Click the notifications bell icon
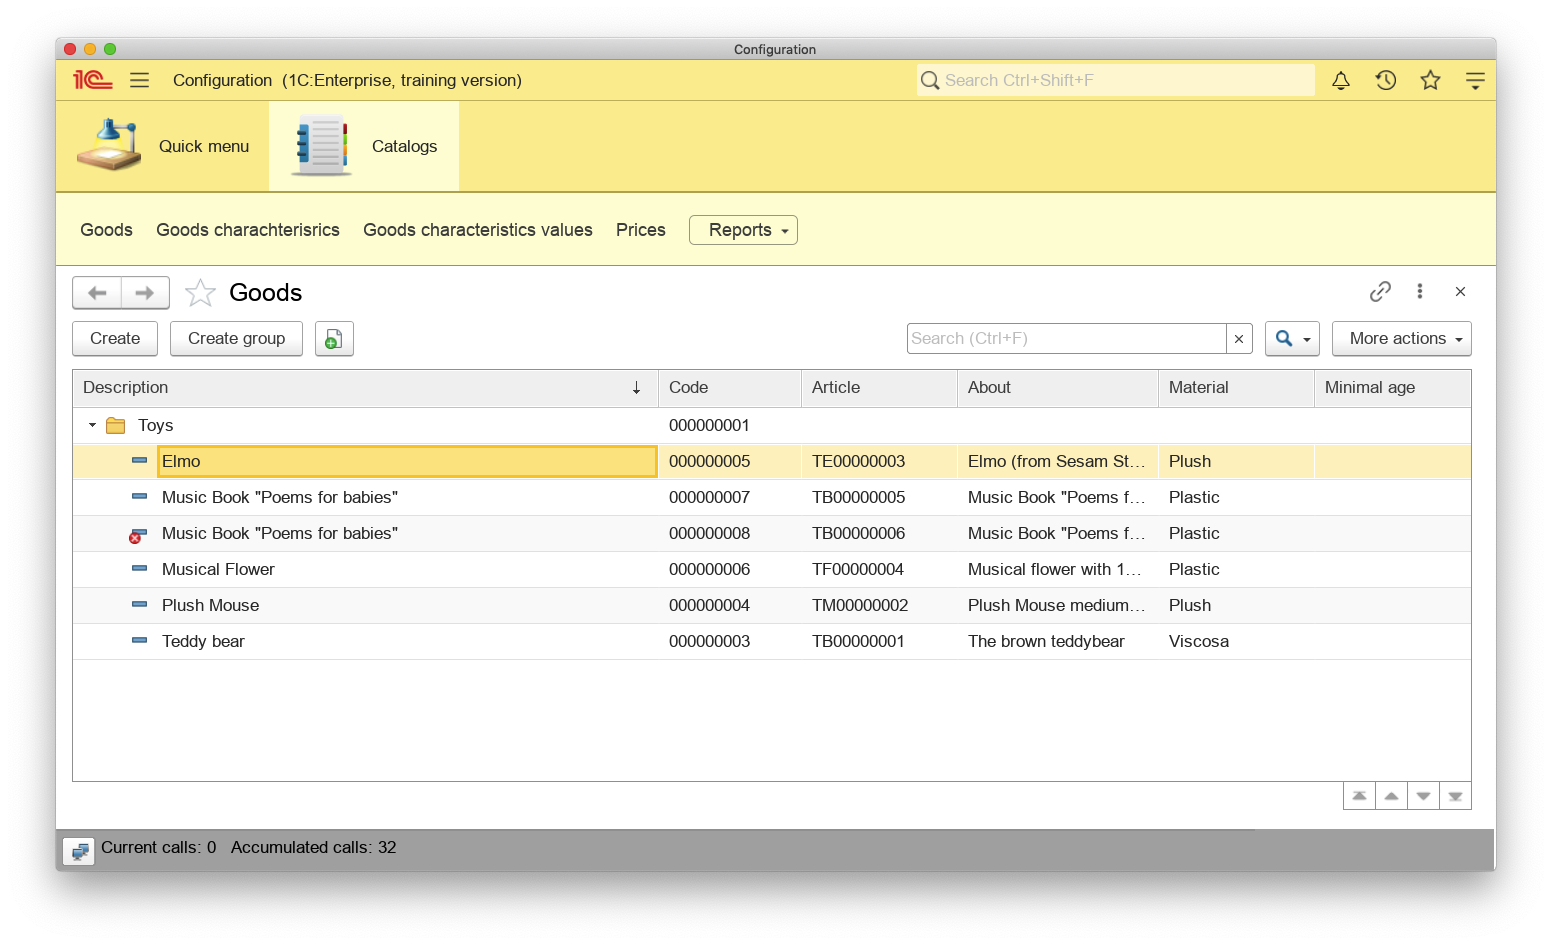 click(x=1341, y=80)
